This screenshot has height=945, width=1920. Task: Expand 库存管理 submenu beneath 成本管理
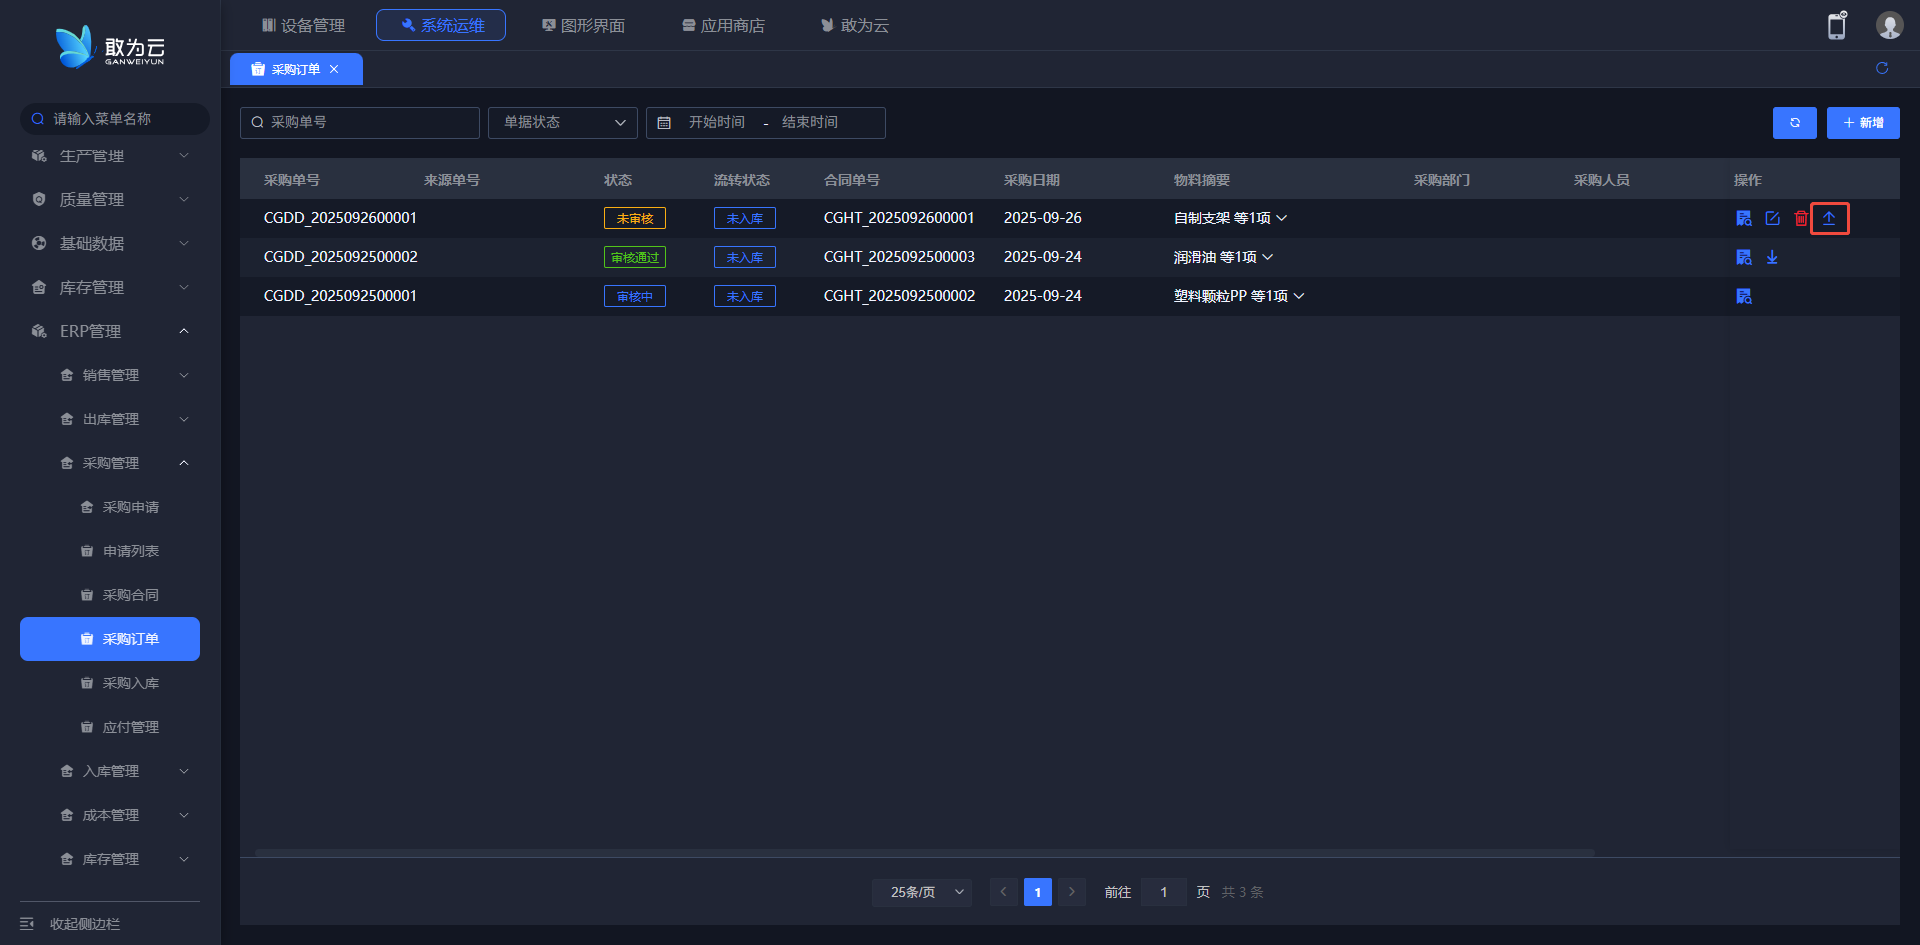[110, 860]
